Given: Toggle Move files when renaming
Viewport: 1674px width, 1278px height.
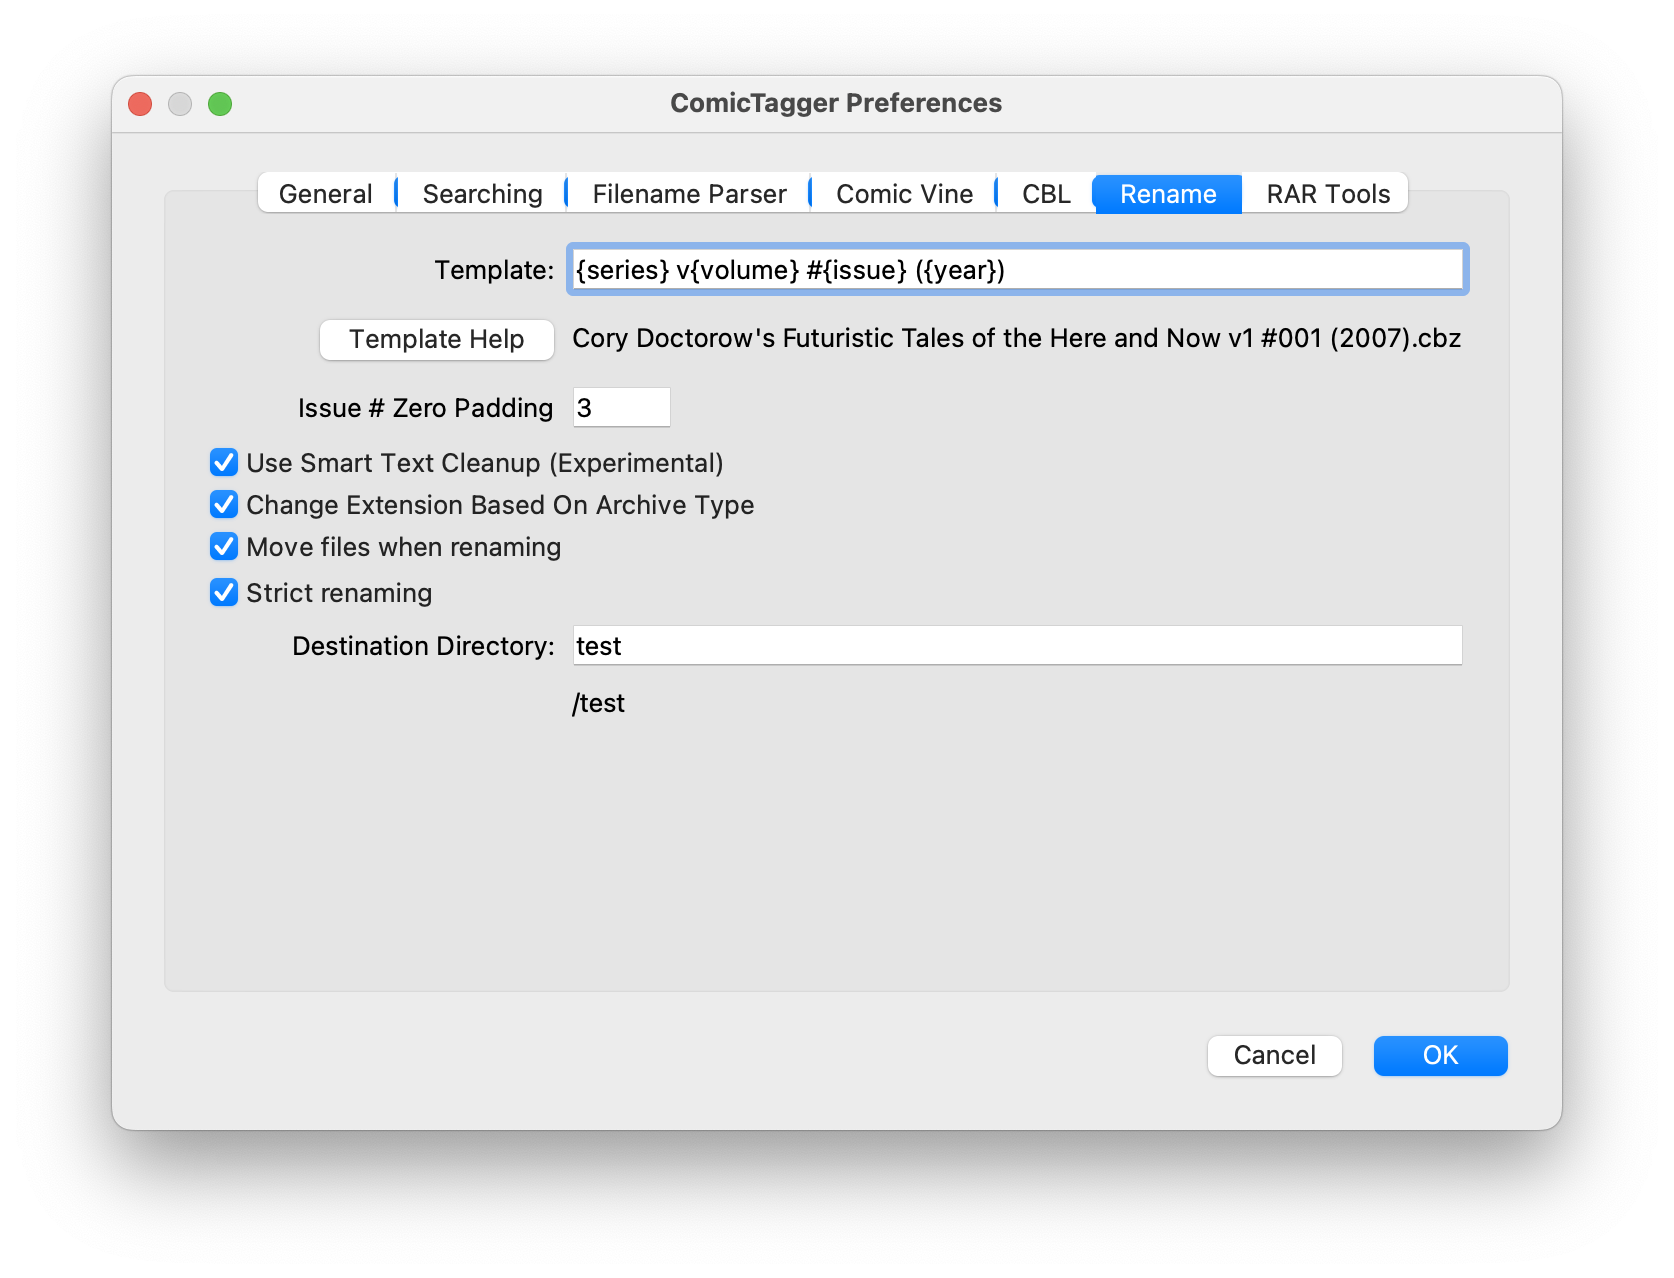Looking at the screenshot, I should coord(223,546).
